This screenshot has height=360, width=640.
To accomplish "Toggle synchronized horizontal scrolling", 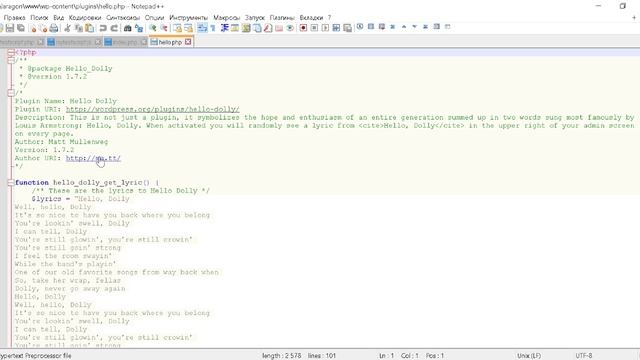I will coord(188,28).
